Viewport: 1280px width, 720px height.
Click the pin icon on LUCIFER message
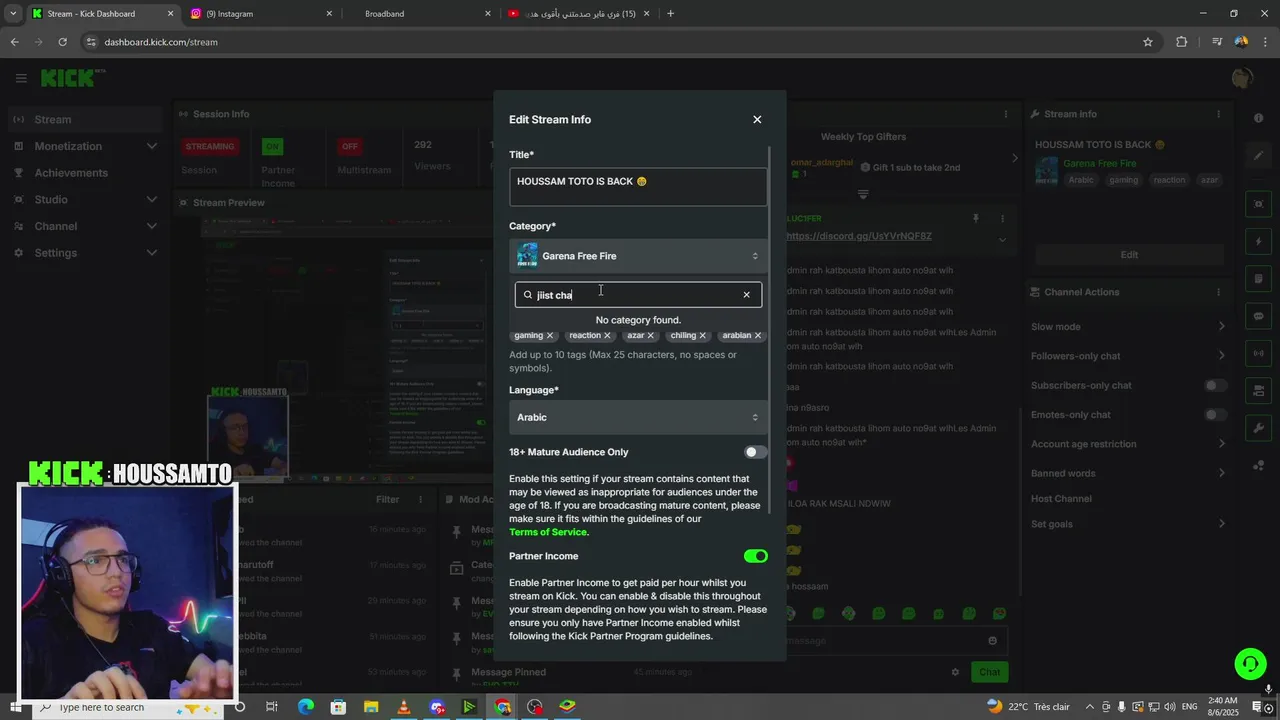(976, 218)
